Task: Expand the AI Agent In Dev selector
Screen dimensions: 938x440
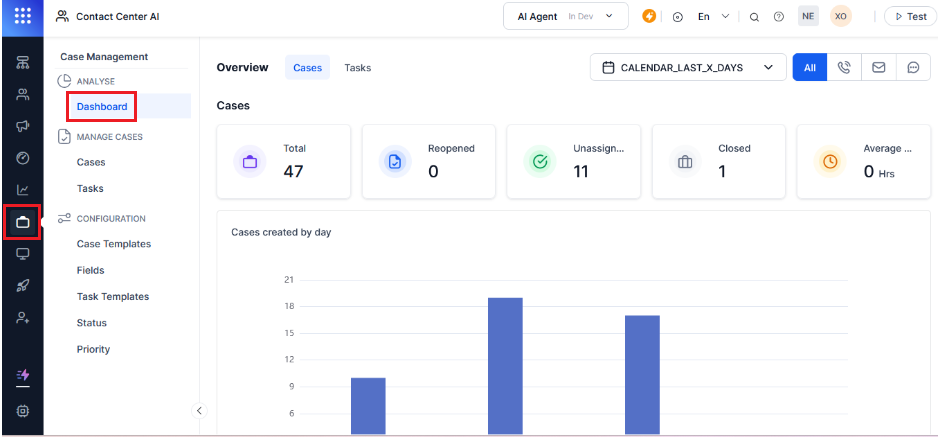Action: pos(565,16)
